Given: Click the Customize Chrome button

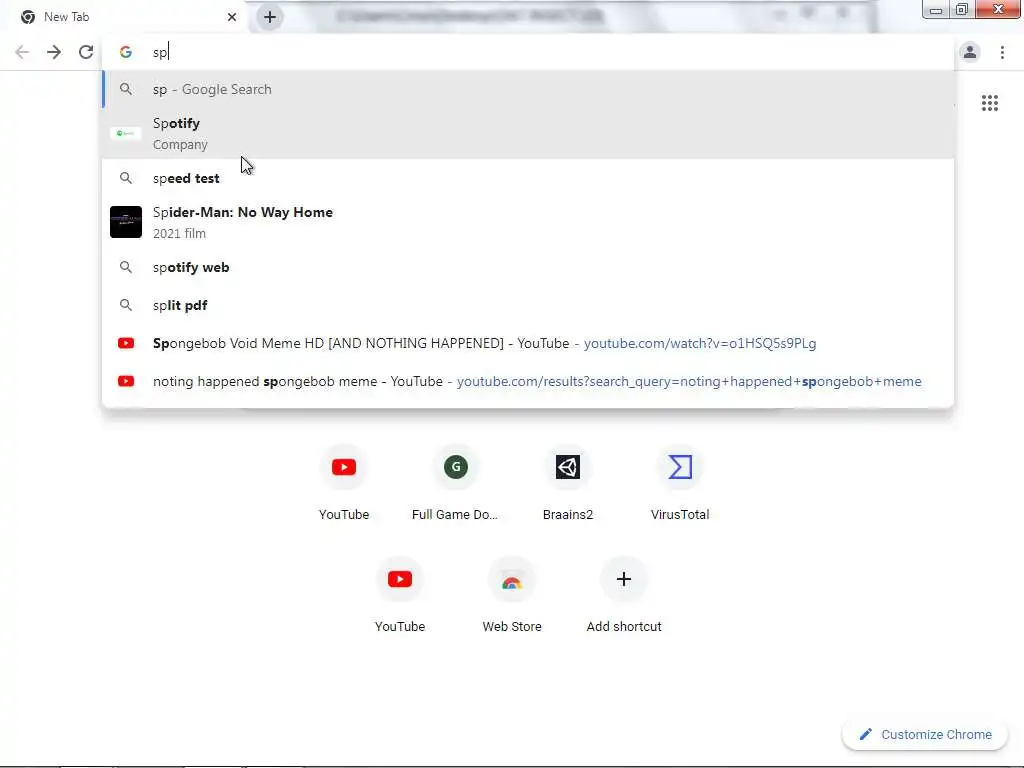Looking at the screenshot, I should click(925, 734).
